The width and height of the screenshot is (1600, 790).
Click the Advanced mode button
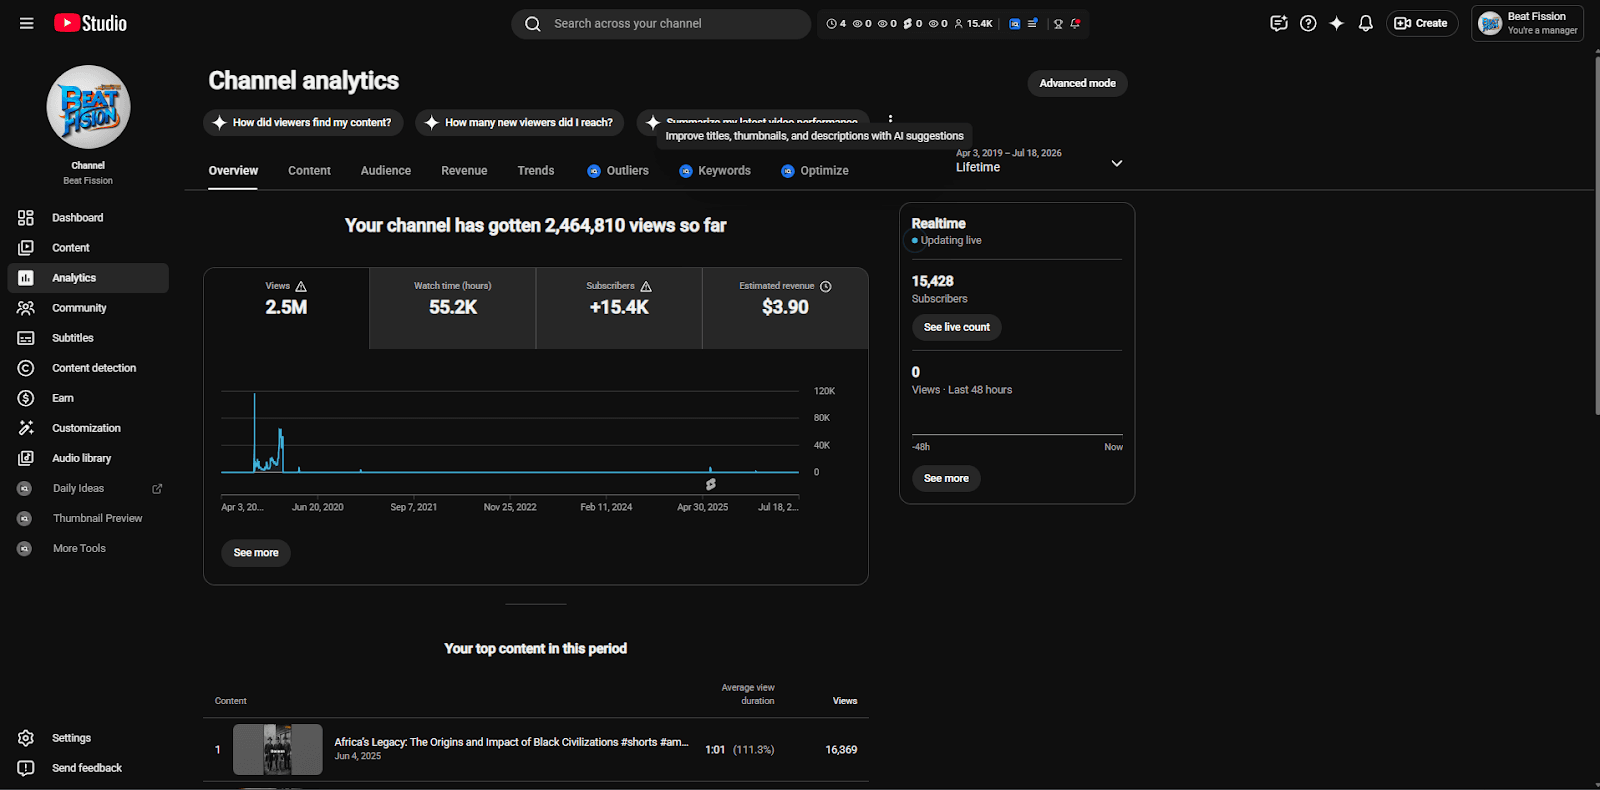1077,83
